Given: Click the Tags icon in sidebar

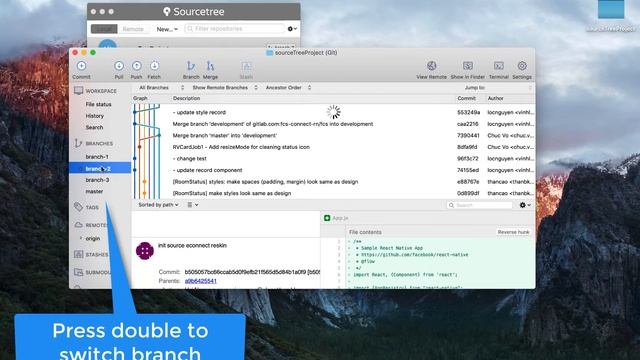Looking at the screenshot, I should click(78, 207).
